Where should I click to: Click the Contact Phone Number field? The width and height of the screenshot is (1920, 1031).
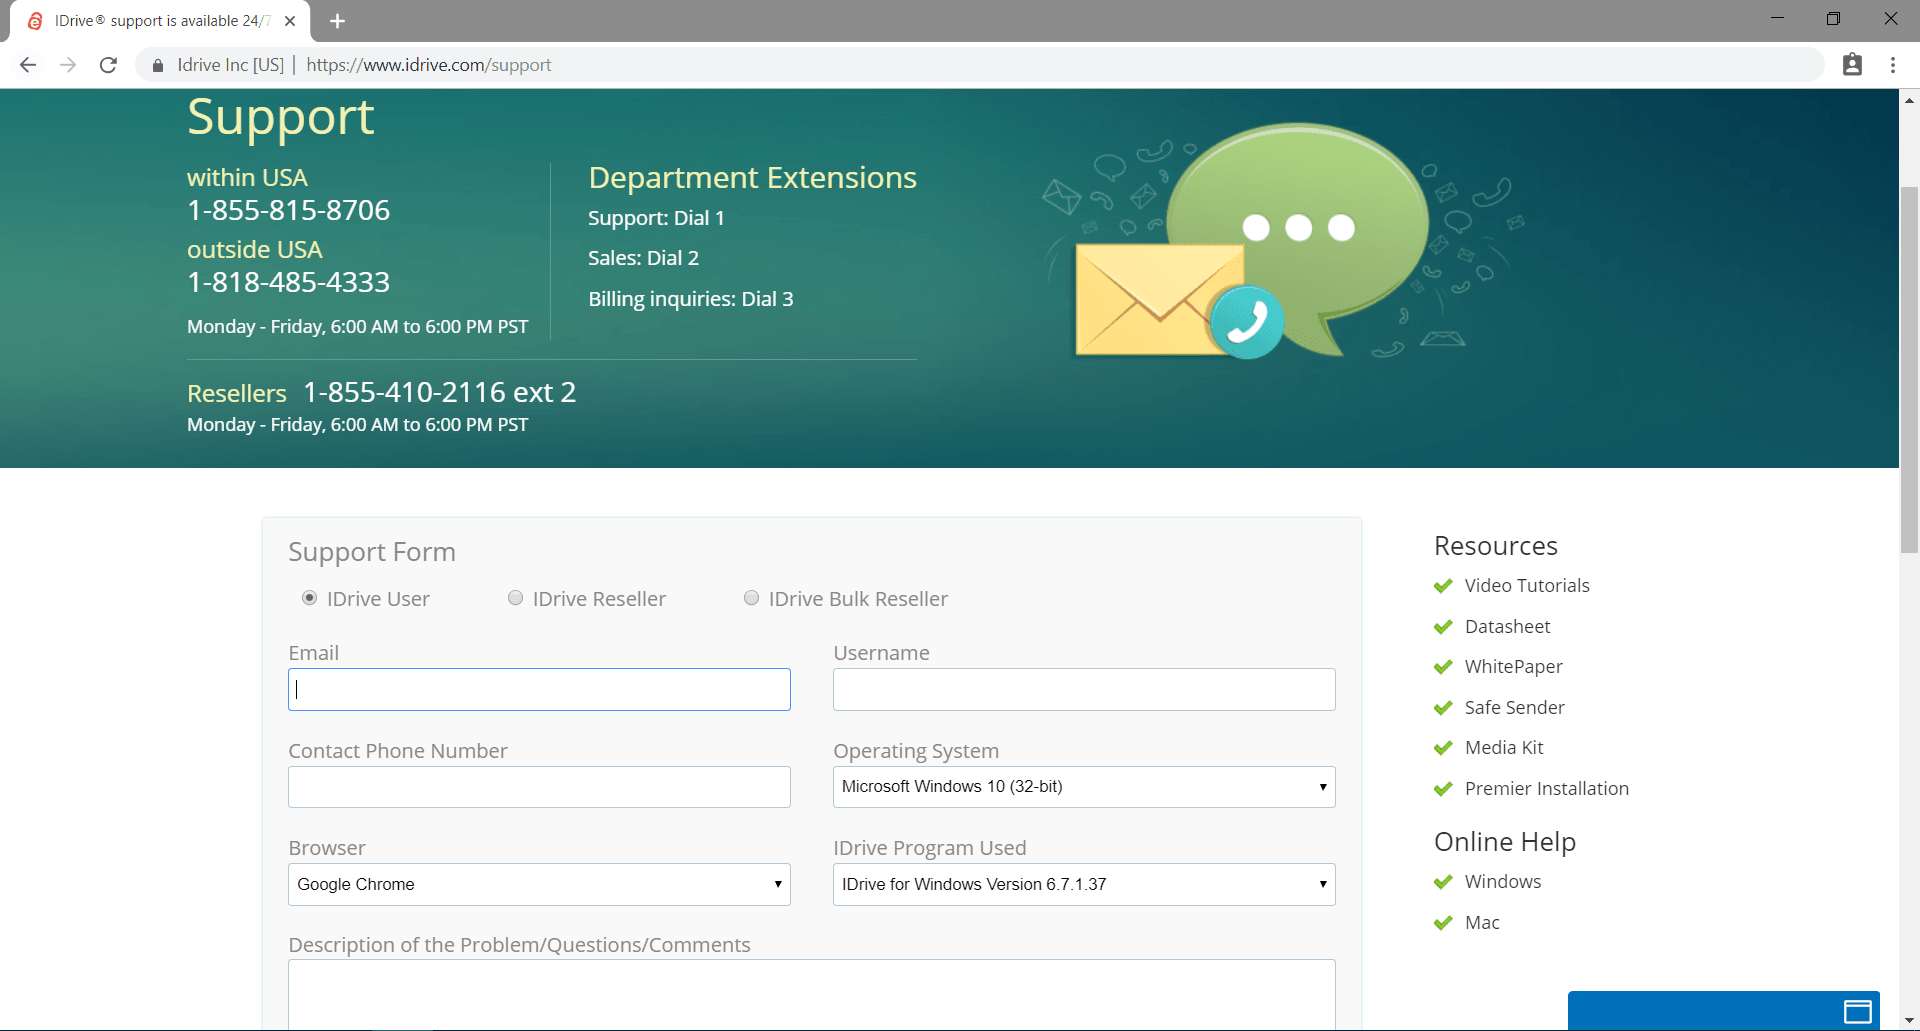[539, 787]
